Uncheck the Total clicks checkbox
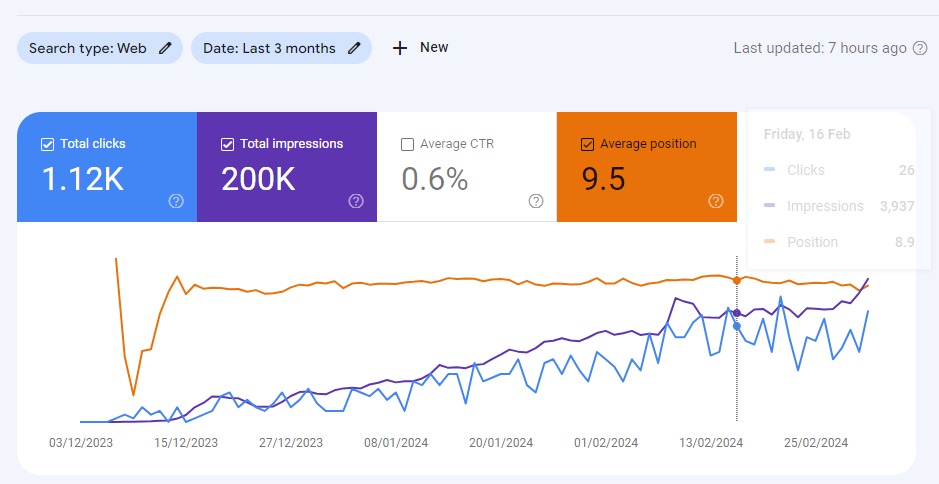The height and width of the screenshot is (484, 939). click(x=47, y=144)
